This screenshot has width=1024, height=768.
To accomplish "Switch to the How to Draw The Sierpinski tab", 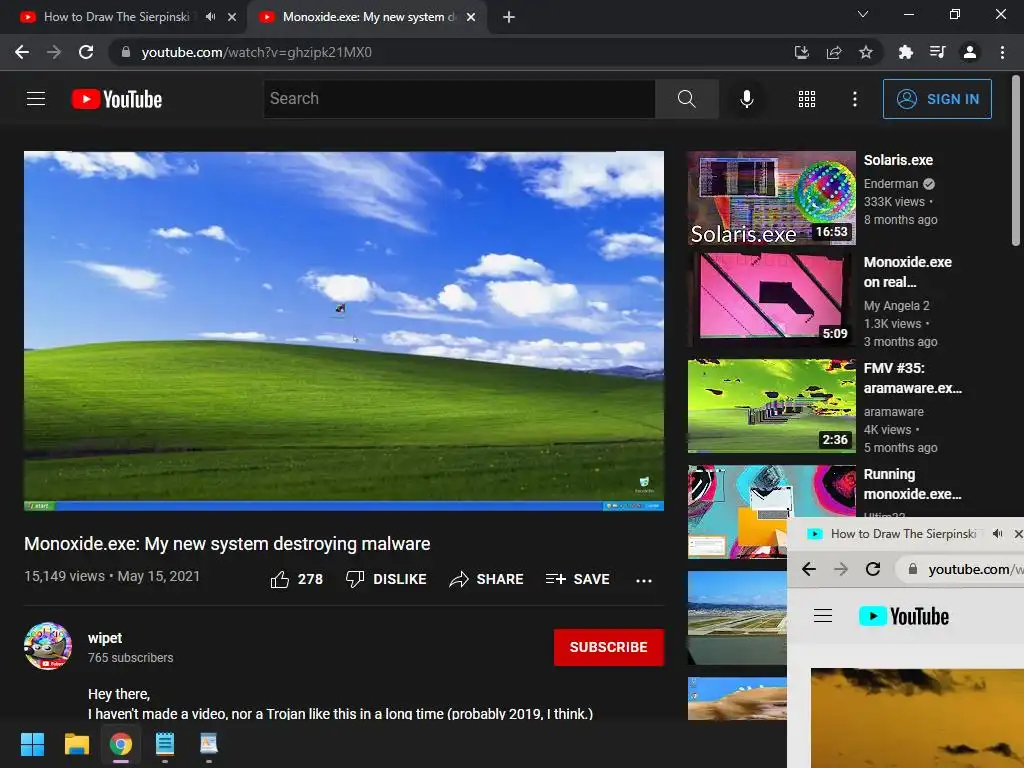I will point(116,17).
